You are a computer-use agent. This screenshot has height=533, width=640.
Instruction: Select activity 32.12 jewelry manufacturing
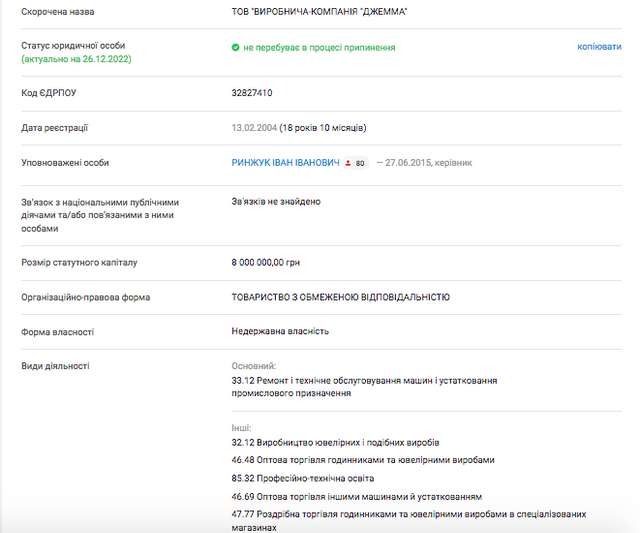point(335,442)
